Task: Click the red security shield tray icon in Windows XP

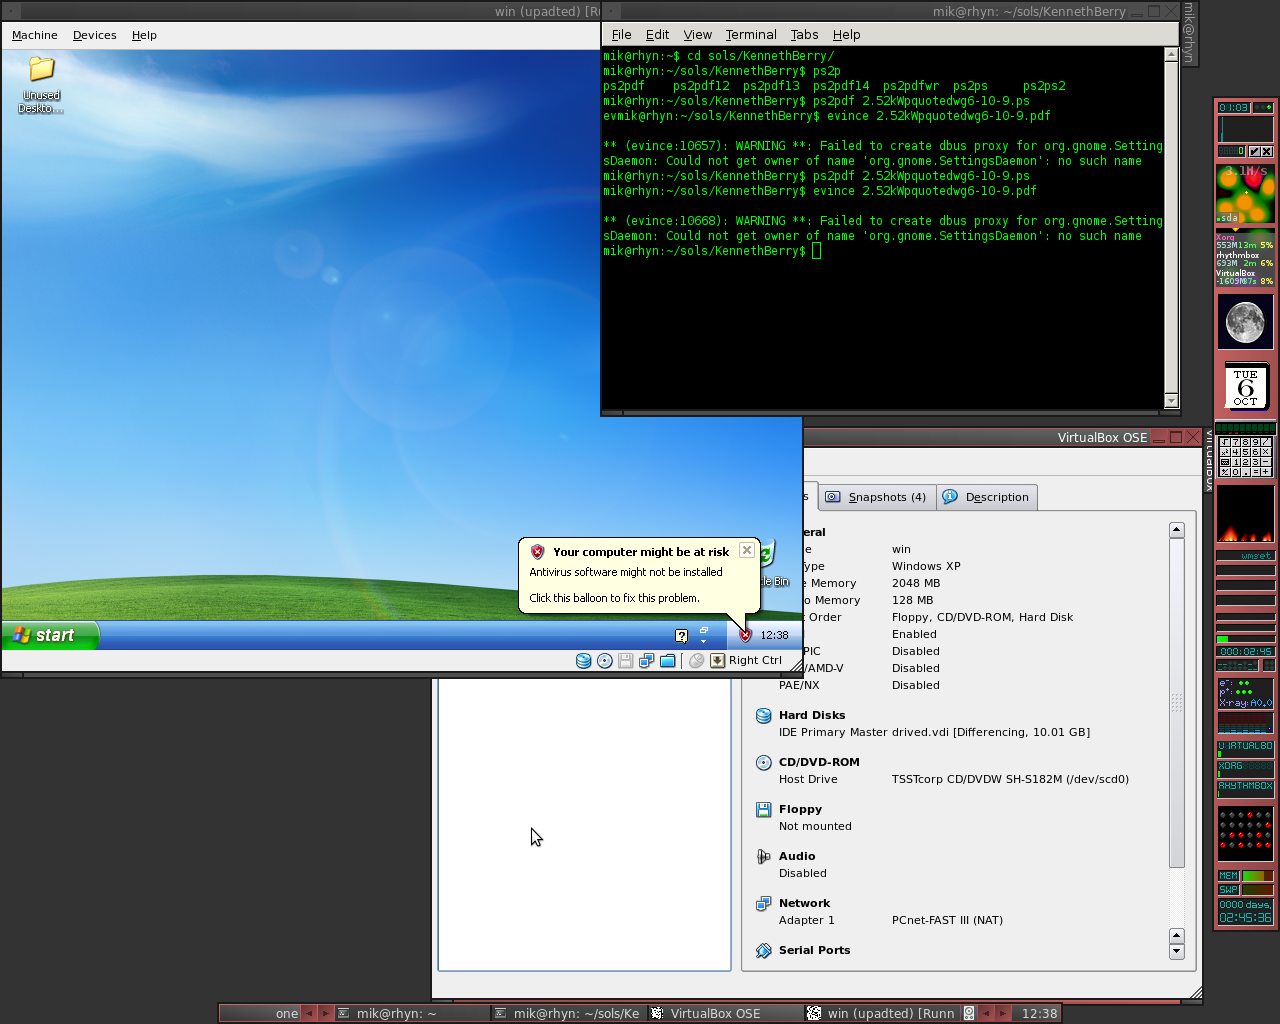Action: (x=745, y=635)
